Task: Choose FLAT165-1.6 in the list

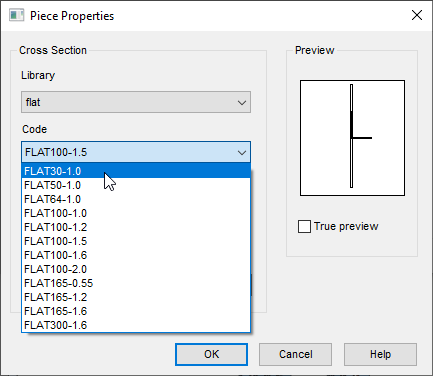Action: click(x=136, y=311)
